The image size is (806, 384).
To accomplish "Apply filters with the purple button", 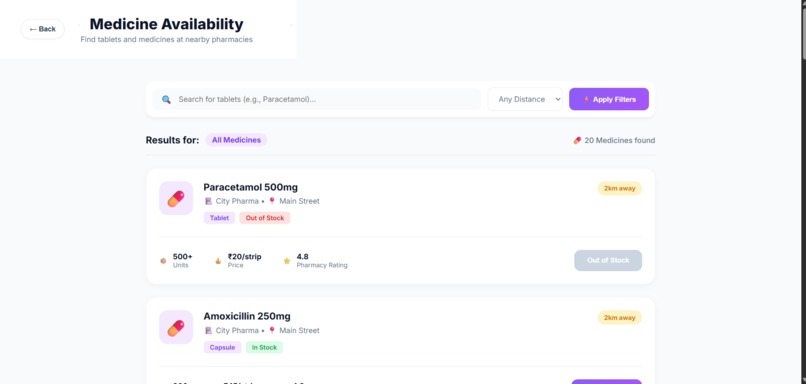I will click(609, 99).
